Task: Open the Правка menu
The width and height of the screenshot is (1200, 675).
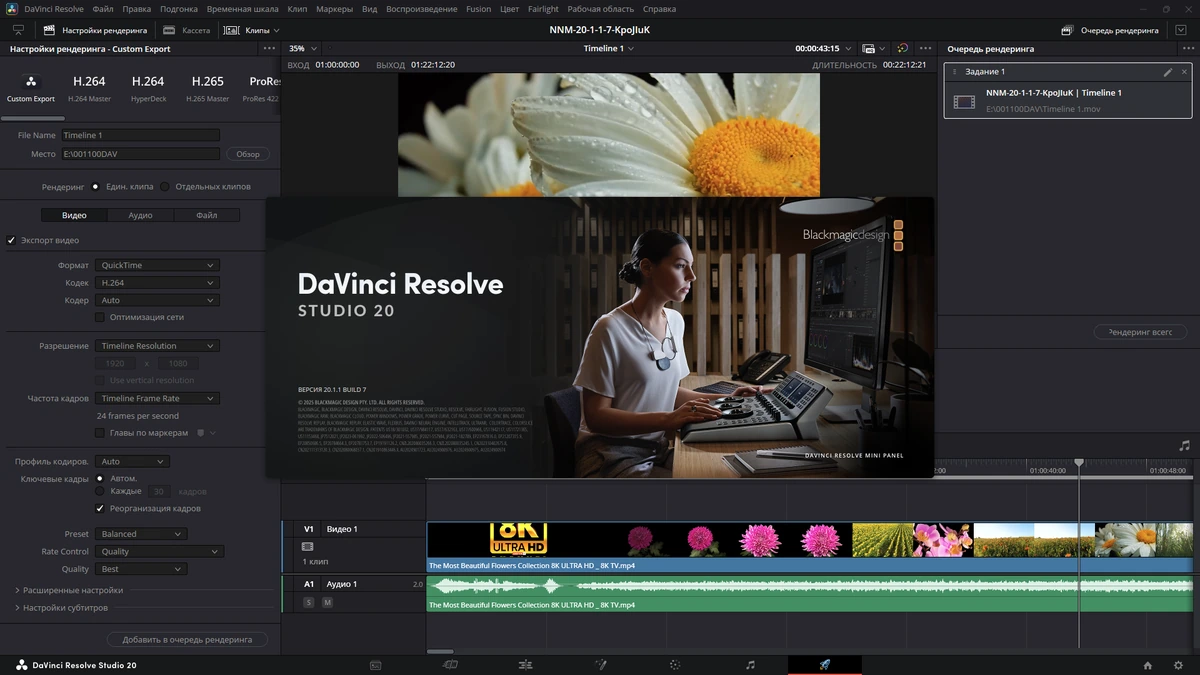Action: click(x=136, y=9)
